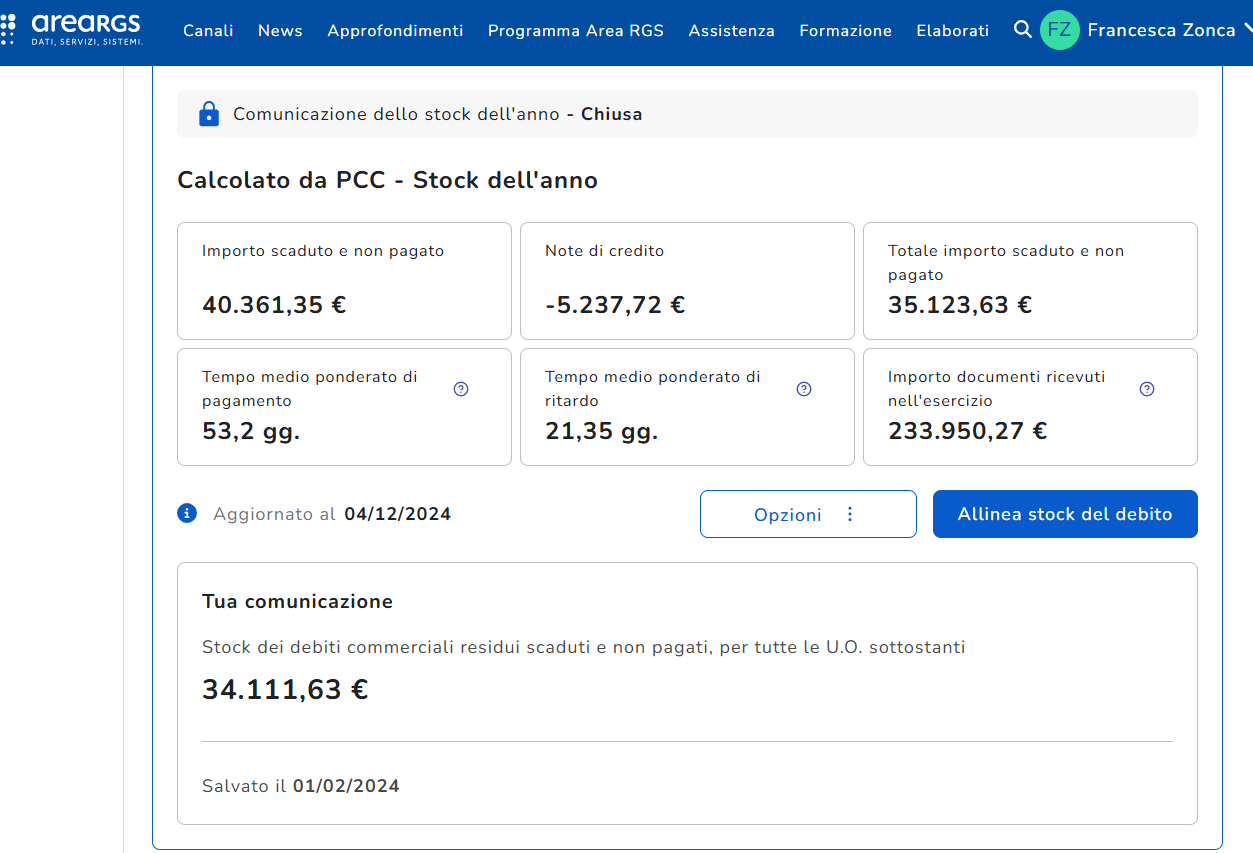Click the lock icon beside Comunicazione dello stock

pos(209,114)
